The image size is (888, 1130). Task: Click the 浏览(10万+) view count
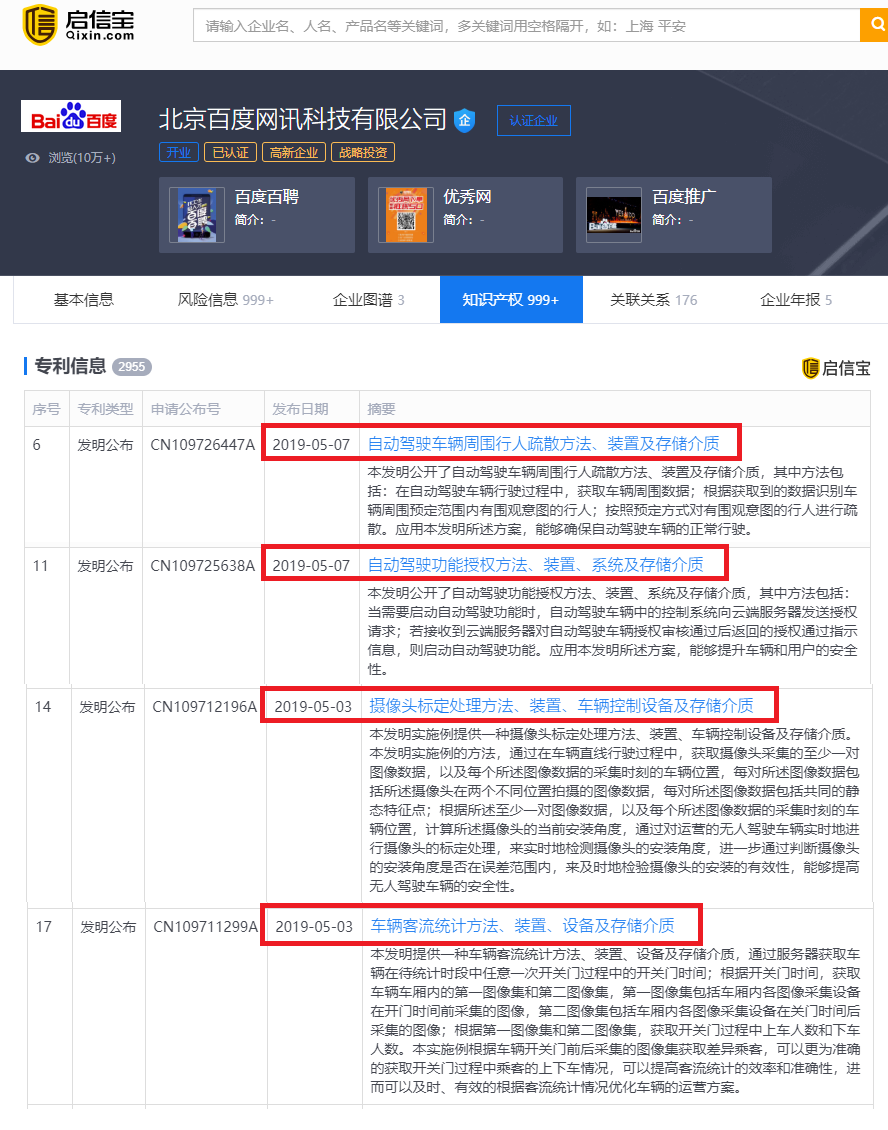(x=81, y=158)
